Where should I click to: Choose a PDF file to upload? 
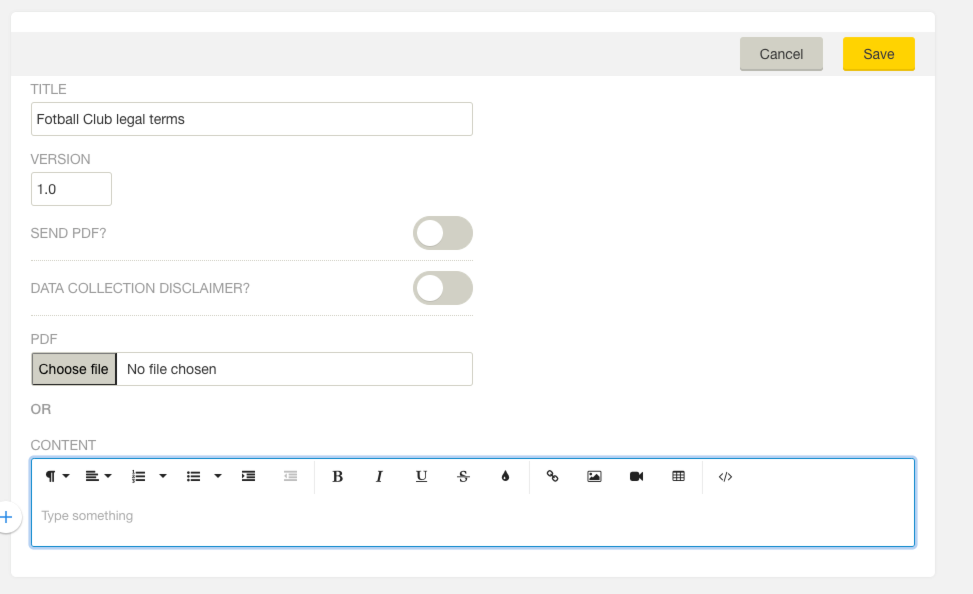(74, 369)
